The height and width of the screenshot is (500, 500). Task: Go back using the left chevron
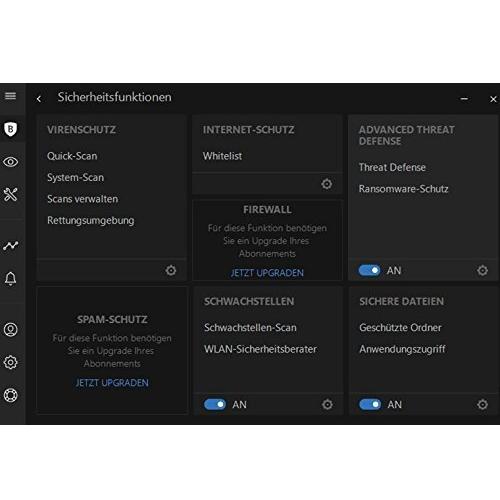pyautogui.click(x=39, y=99)
